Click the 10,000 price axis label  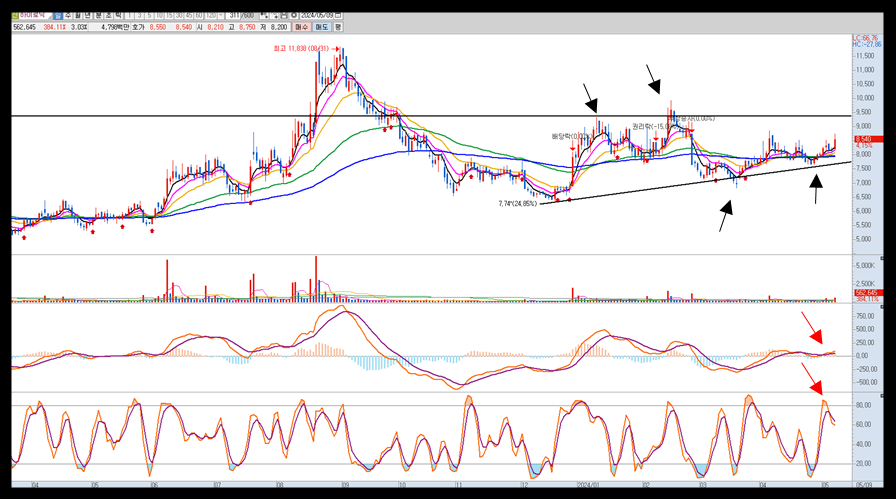[x=865, y=98]
